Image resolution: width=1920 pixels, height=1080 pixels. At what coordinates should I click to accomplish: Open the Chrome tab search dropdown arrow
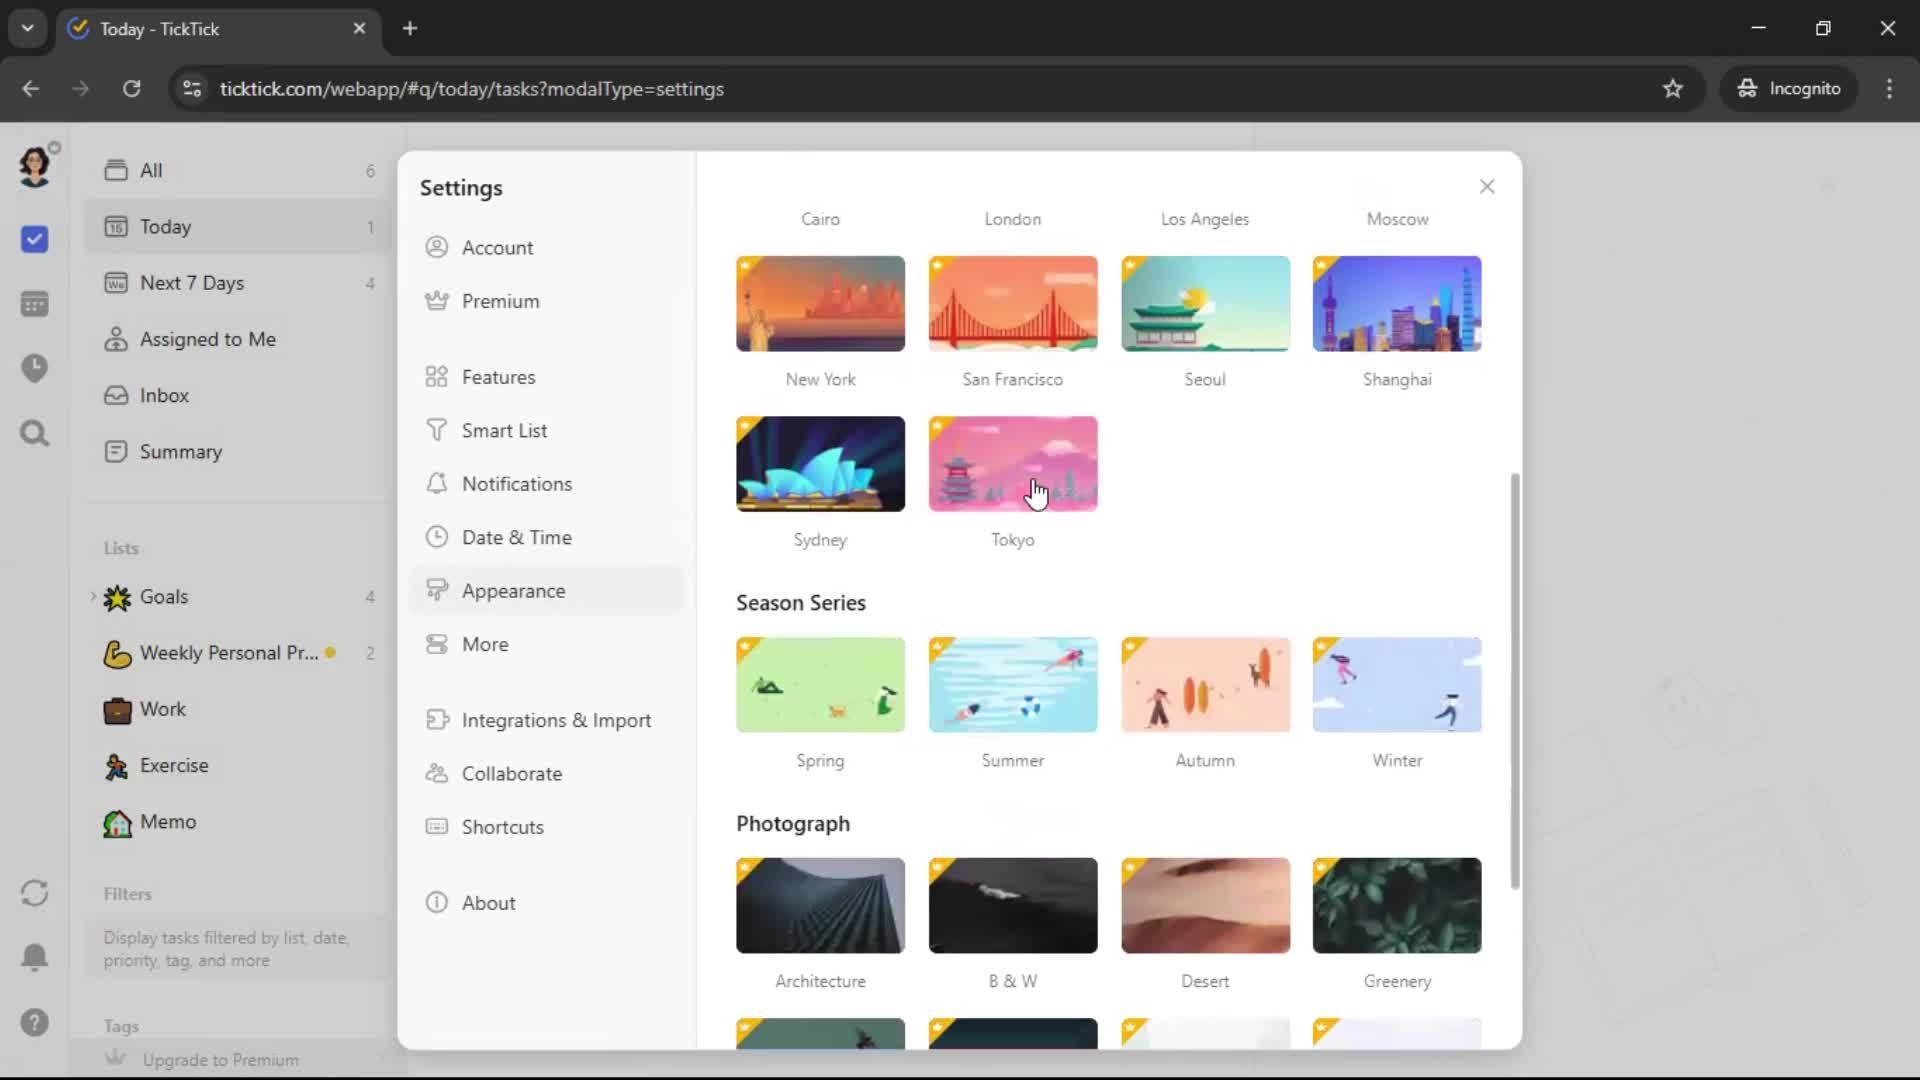[27, 28]
